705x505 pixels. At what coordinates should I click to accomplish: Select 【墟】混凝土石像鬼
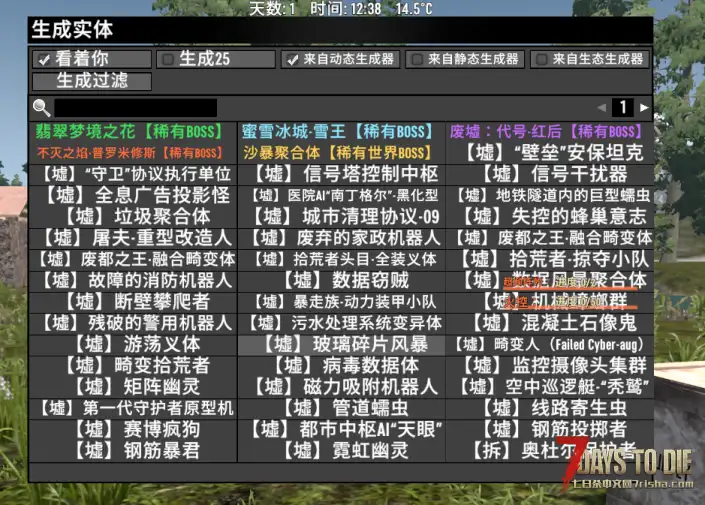(x=553, y=323)
